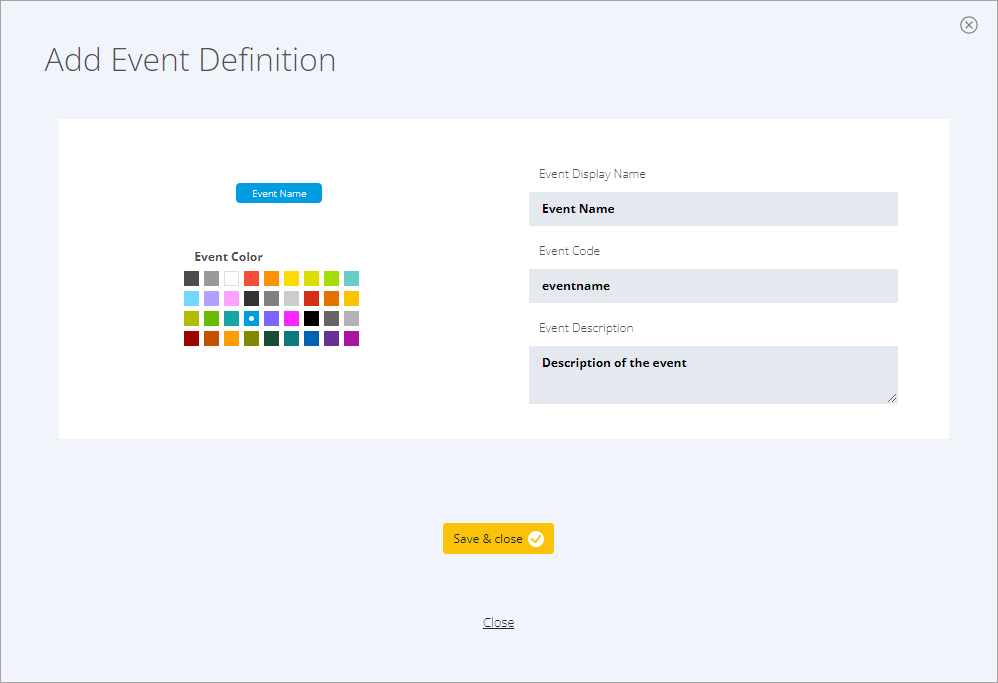Pick the purple swatch in the bottom row
The image size is (998, 683).
pyautogui.click(x=331, y=338)
